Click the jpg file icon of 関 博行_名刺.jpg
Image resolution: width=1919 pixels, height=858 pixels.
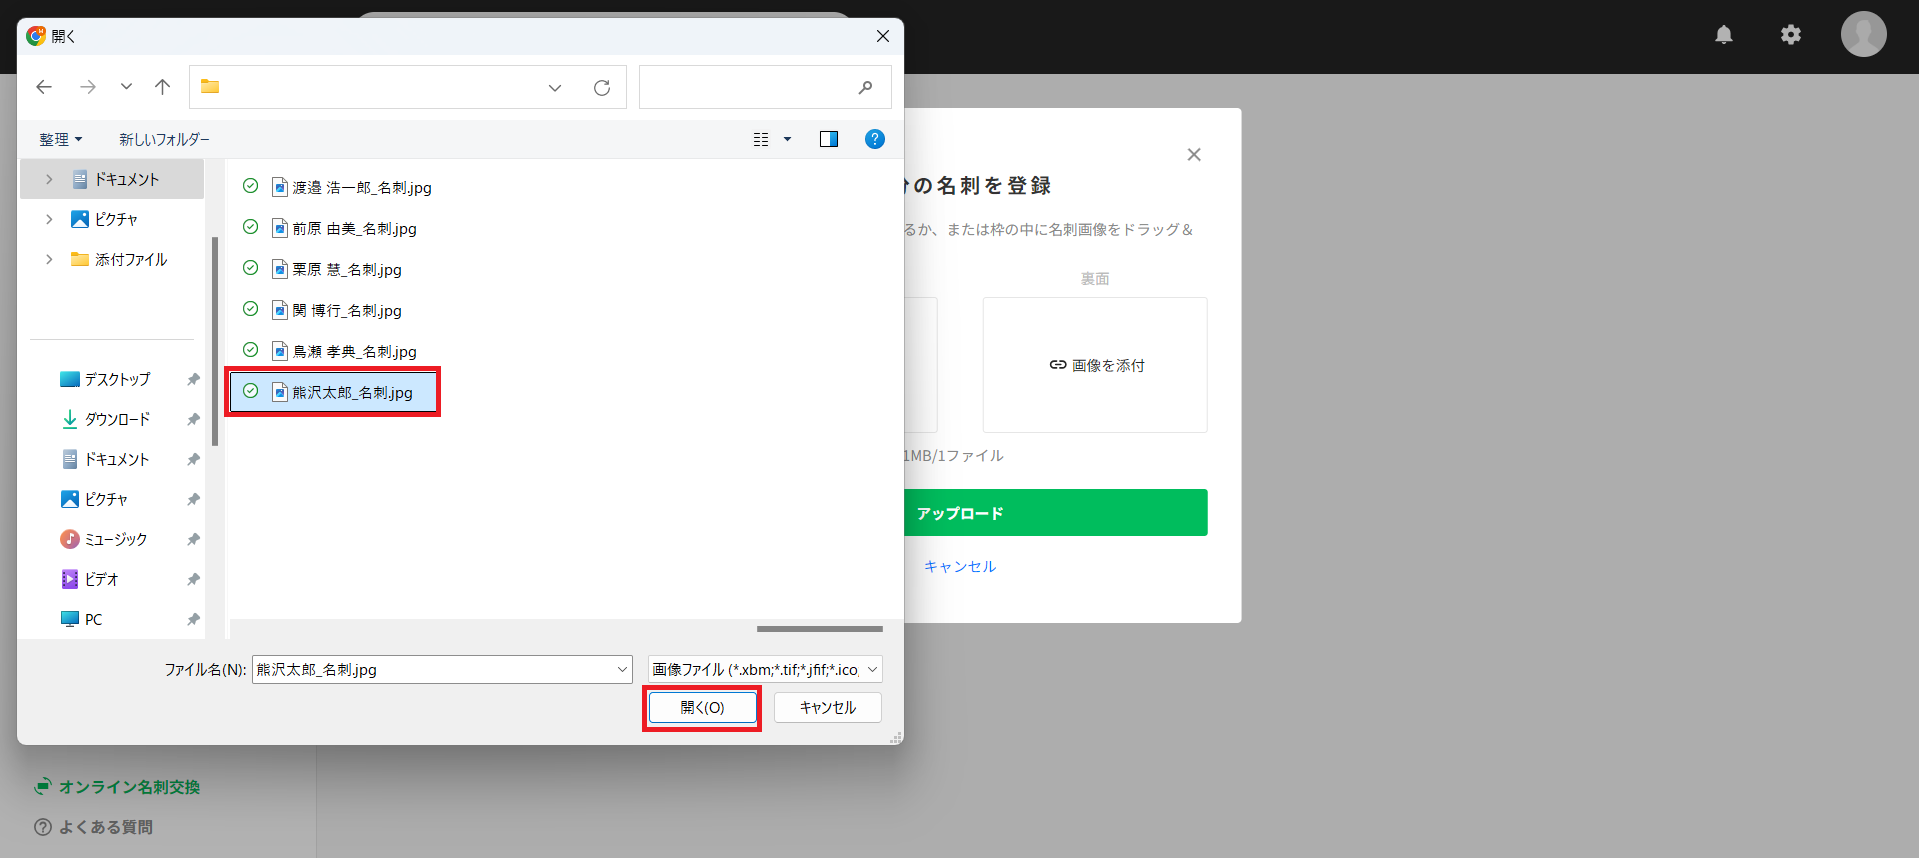pyautogui.click(x=280, y=310)
